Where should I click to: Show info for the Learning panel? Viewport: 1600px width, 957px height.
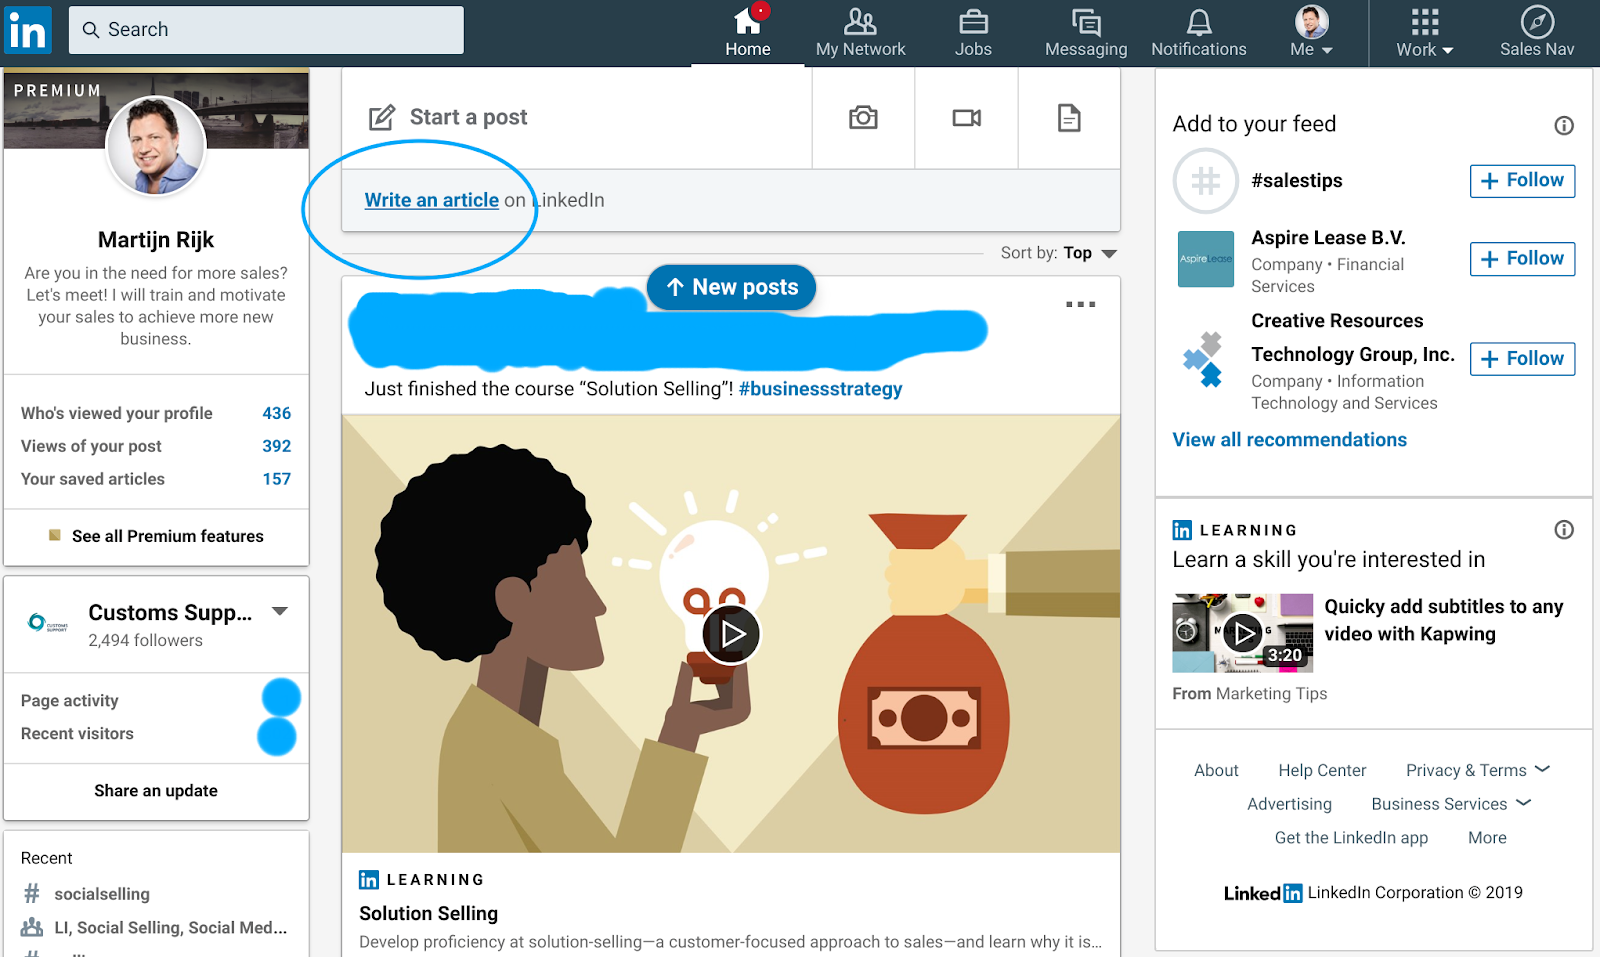(1564, 530)
